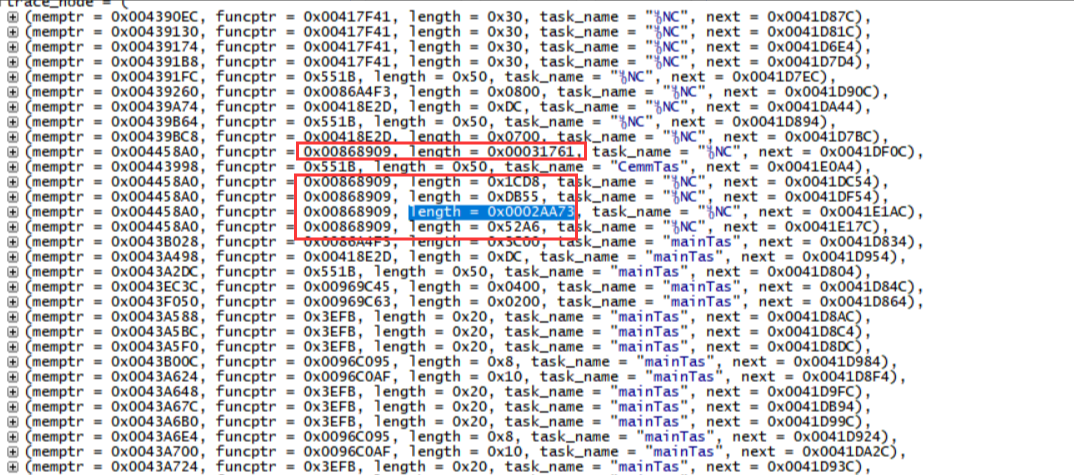Expand the node with memptr 0x00439A74
The width and height of the screenshot is (1074, 475).
tap(12, 106)
